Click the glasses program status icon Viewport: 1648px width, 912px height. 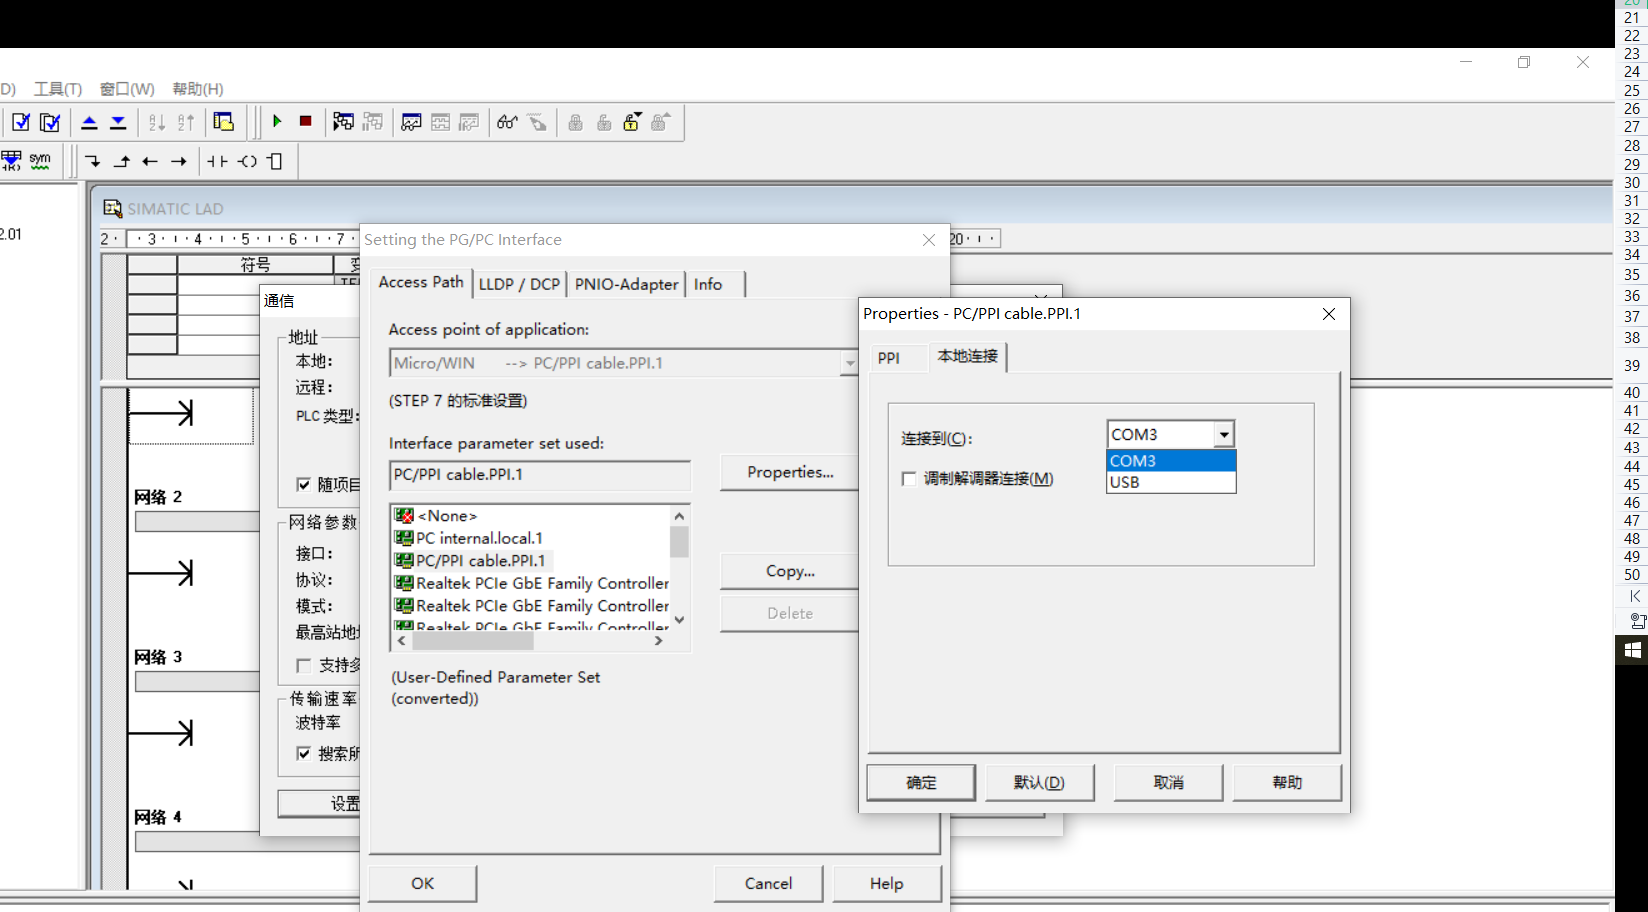(x=507, y=122)
